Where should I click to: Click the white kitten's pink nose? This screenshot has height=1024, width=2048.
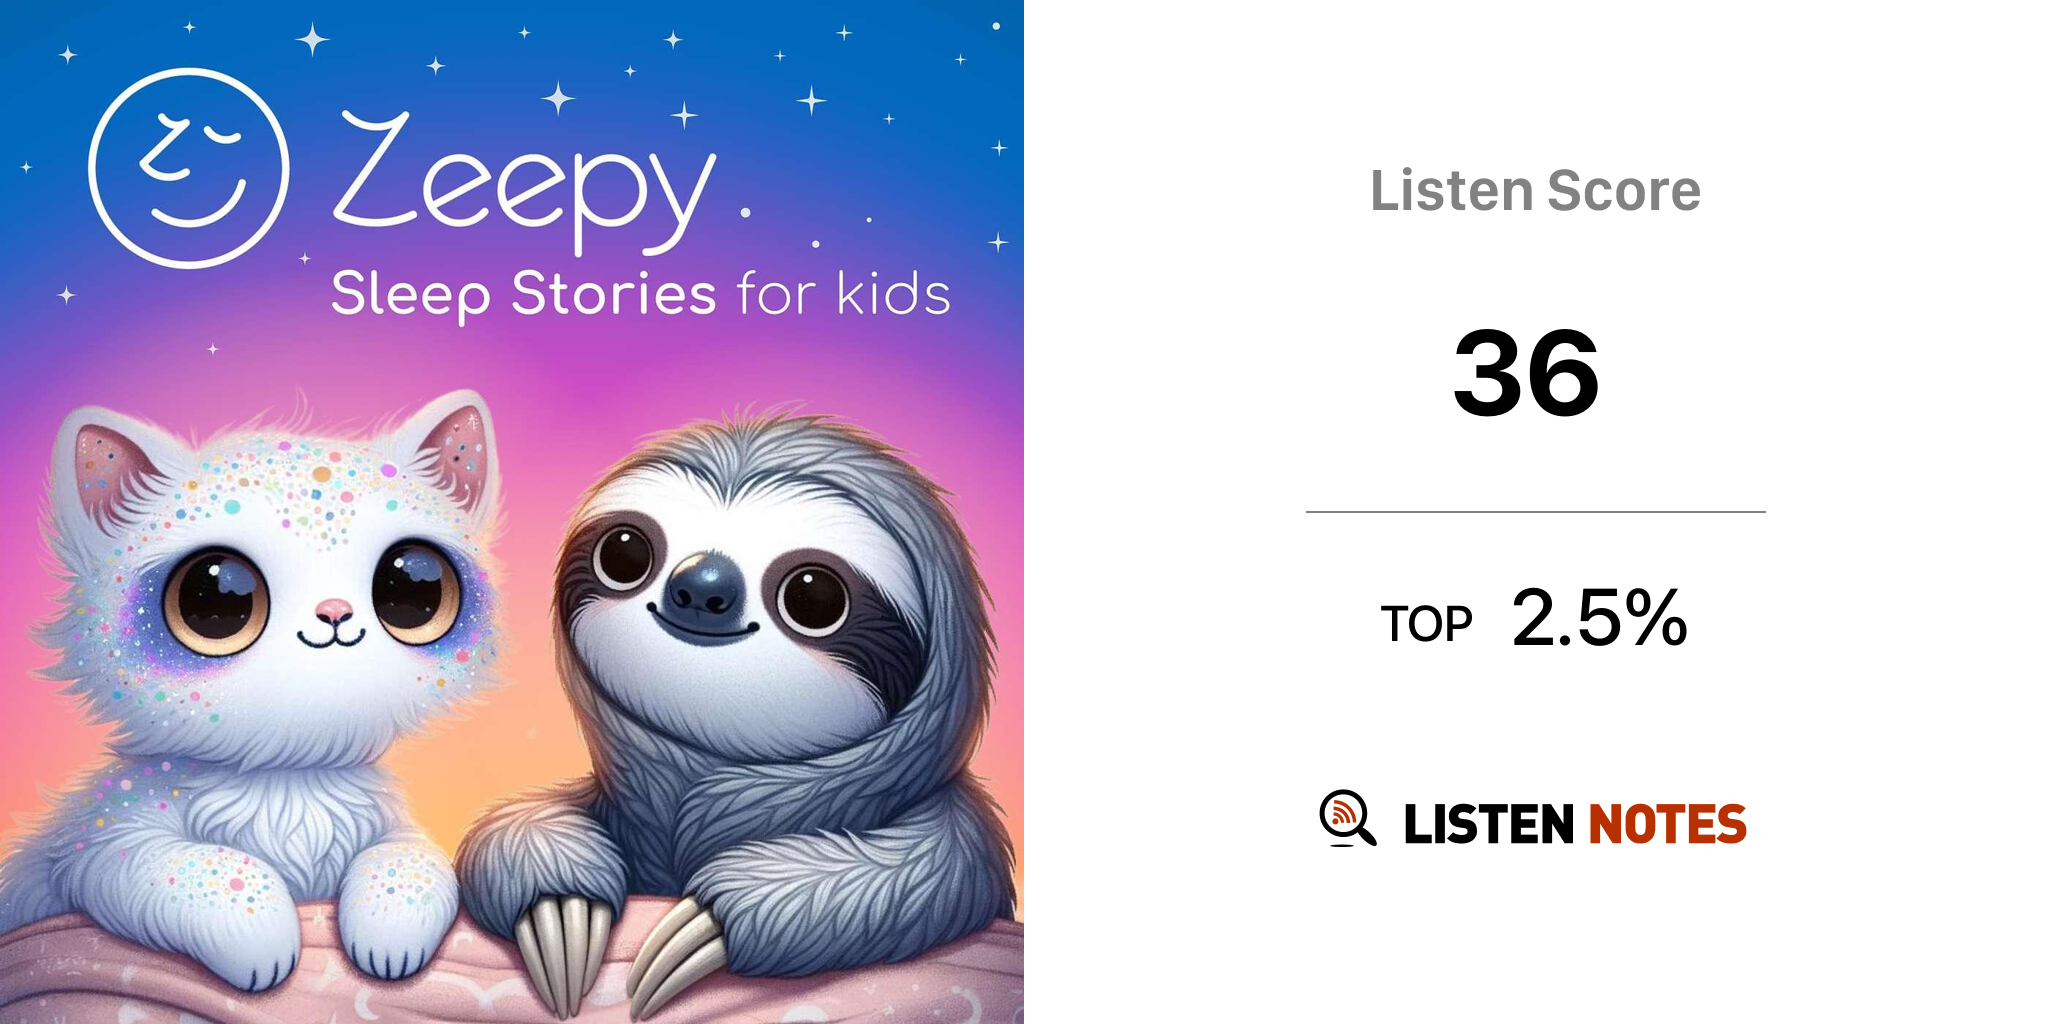[x=333, y=609]
